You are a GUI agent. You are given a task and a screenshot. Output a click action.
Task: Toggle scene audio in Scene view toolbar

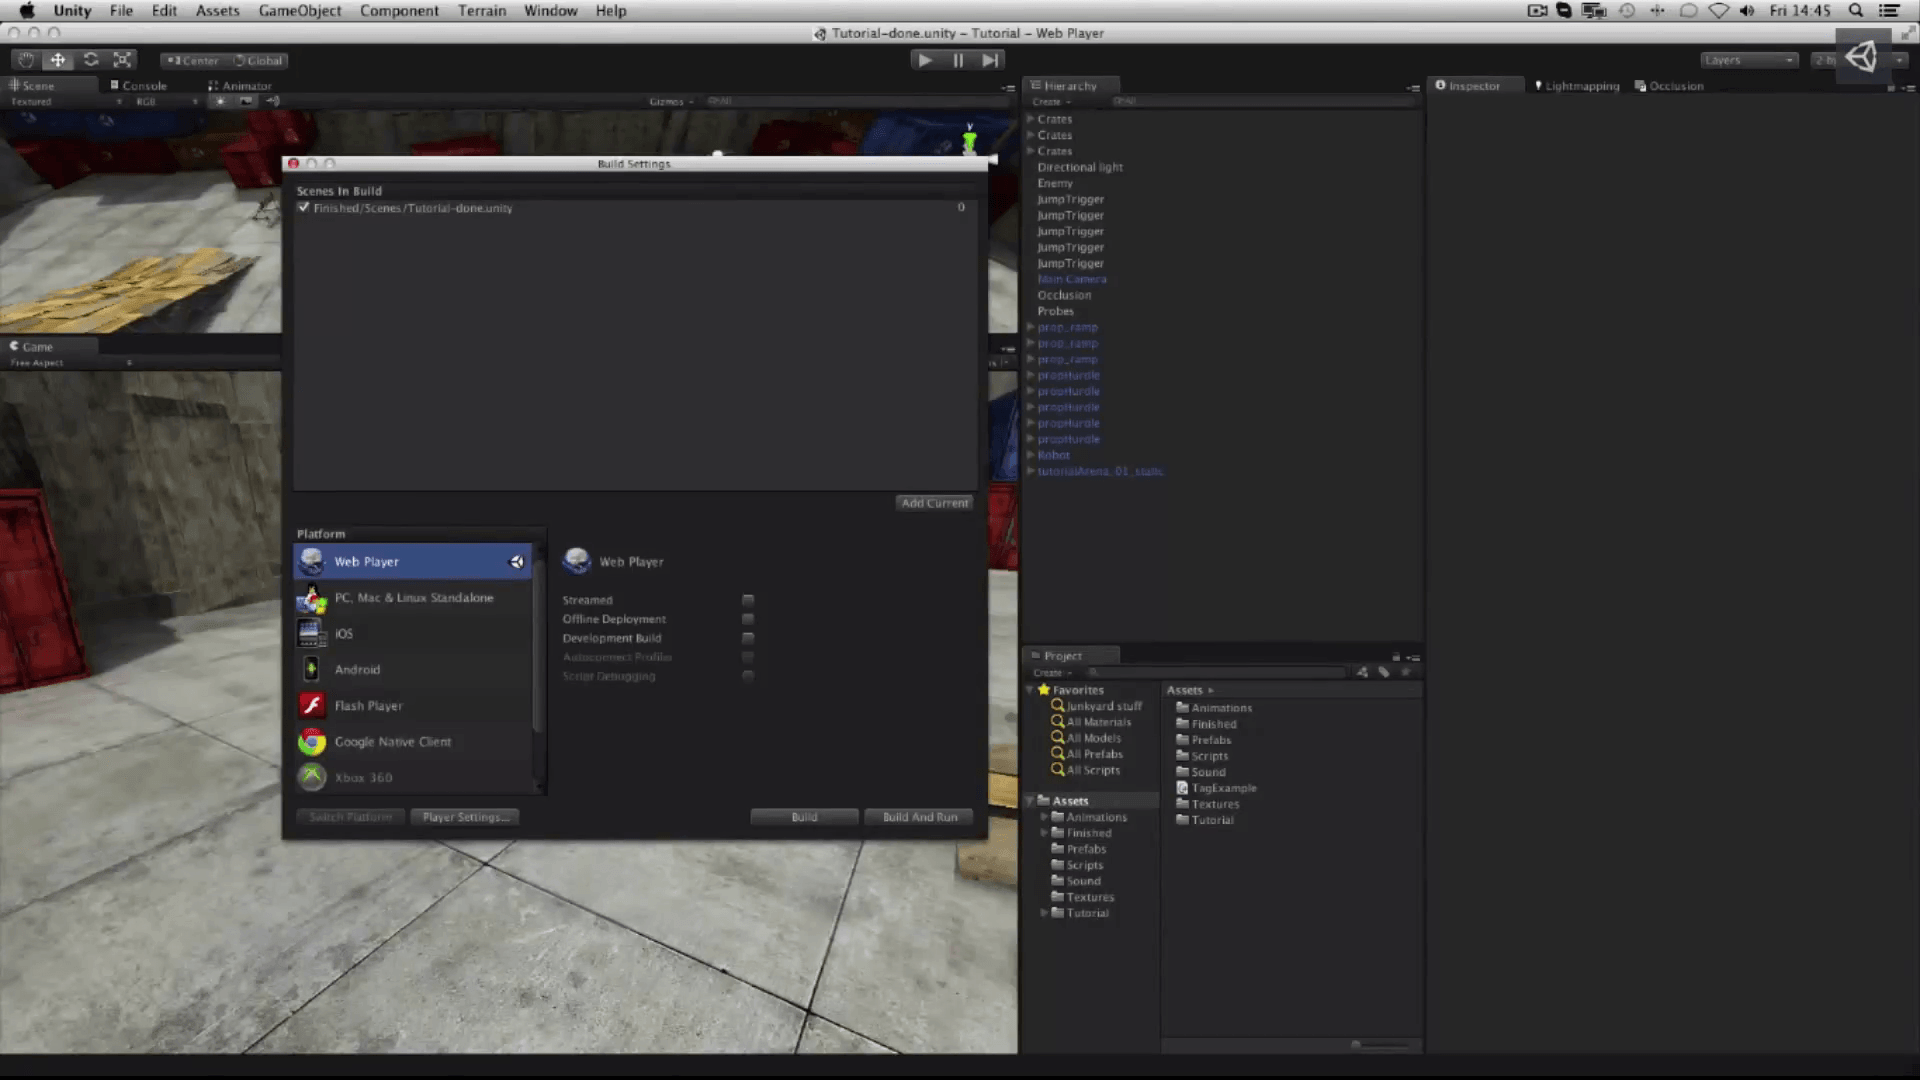273,101
